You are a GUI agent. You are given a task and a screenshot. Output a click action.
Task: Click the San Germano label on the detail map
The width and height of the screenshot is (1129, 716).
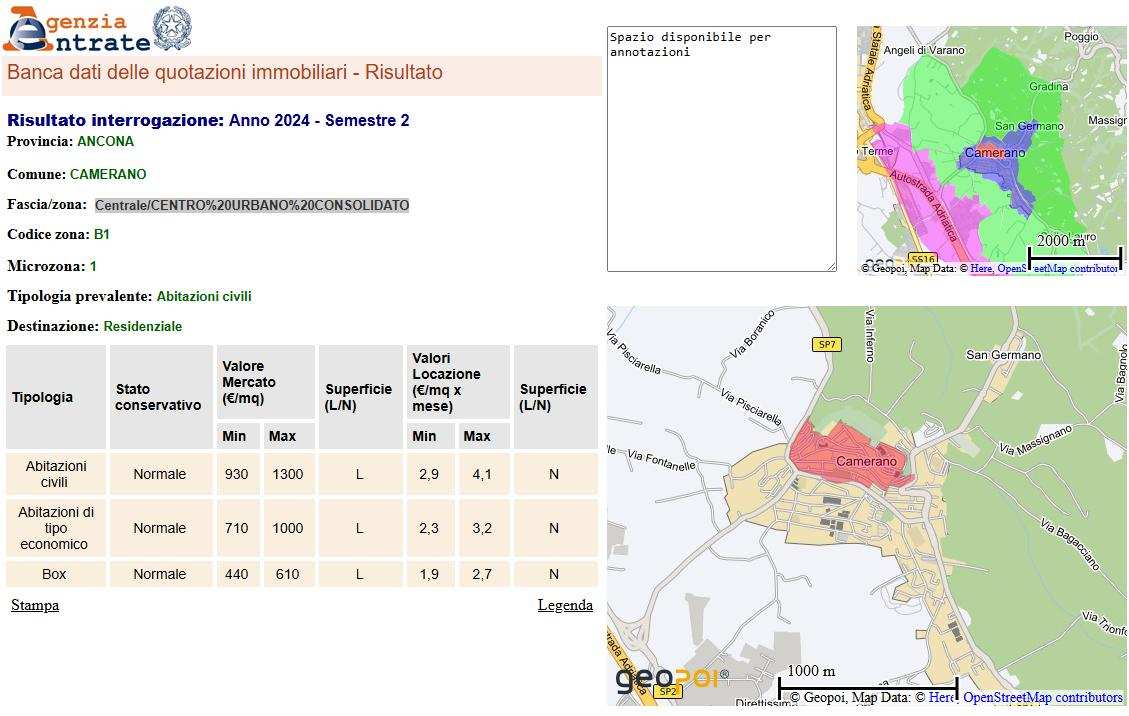pyautogui.click(x=1003, y=355)
